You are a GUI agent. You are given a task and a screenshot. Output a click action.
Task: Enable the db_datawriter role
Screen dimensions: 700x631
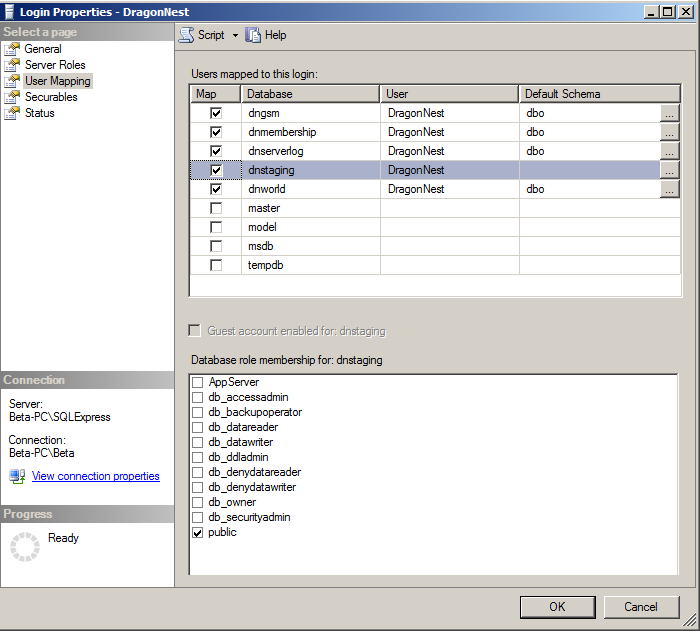coord(197,443)
